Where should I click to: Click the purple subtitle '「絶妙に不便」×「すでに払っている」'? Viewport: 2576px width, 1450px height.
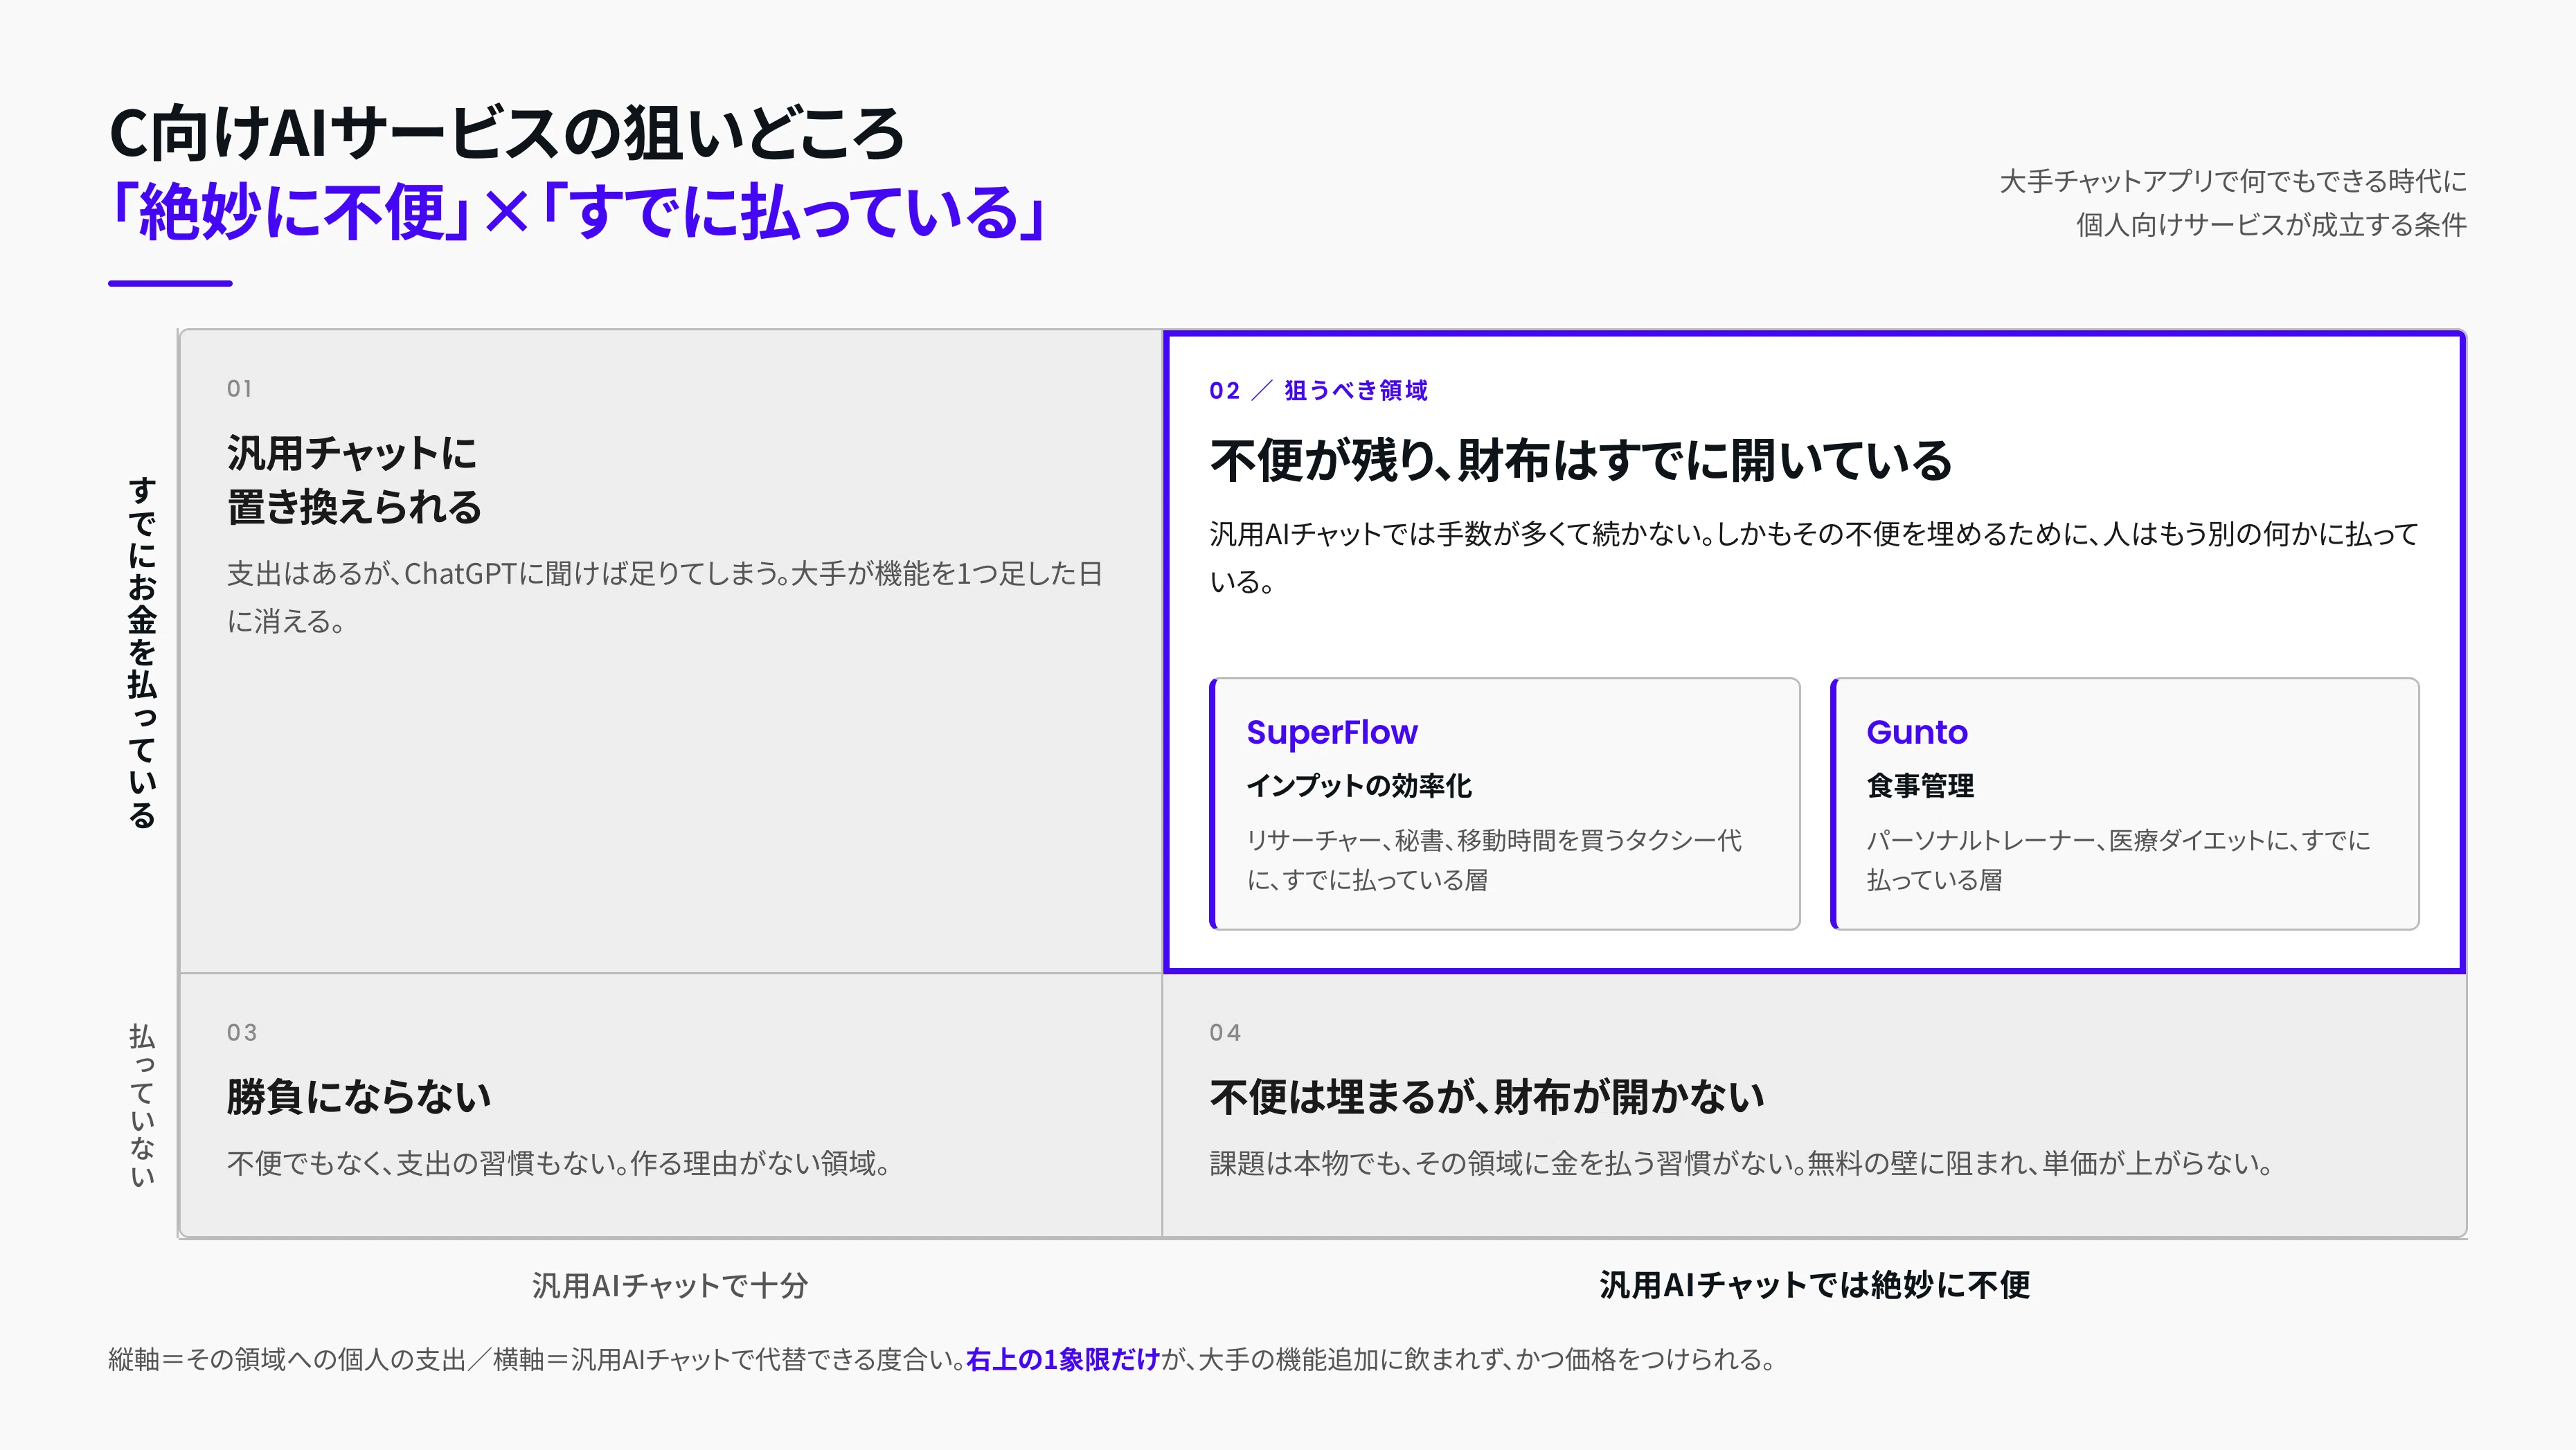click(577, 213)
